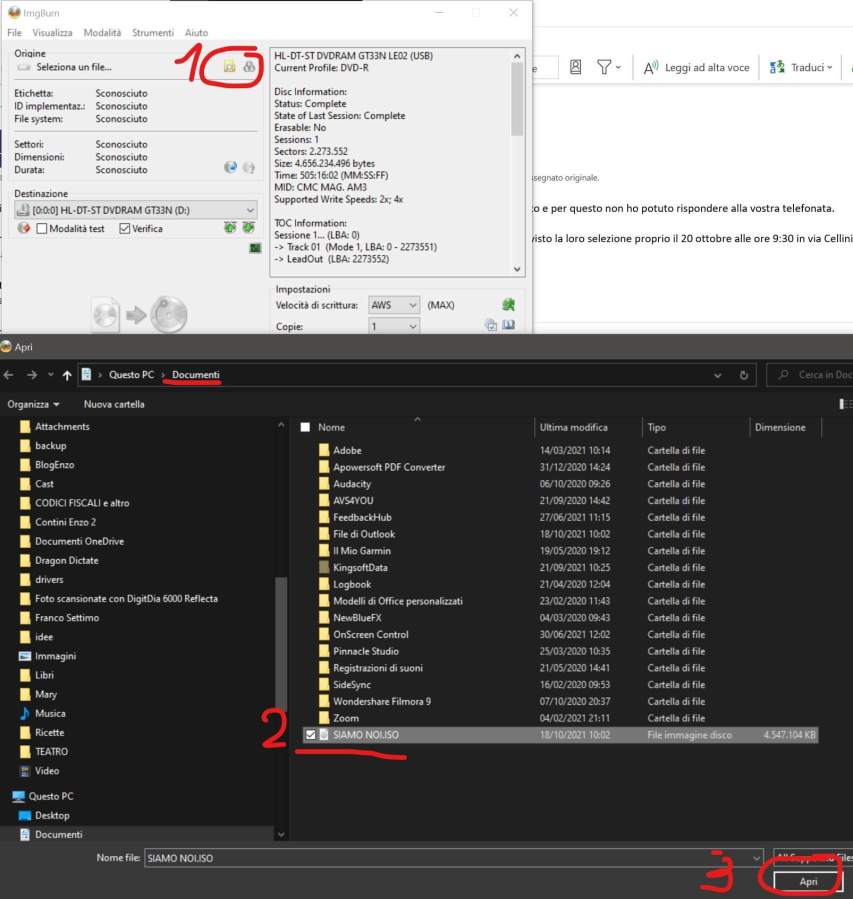
Task: Click the up-arrow parent folder icon
Action: tap(67, 375)
